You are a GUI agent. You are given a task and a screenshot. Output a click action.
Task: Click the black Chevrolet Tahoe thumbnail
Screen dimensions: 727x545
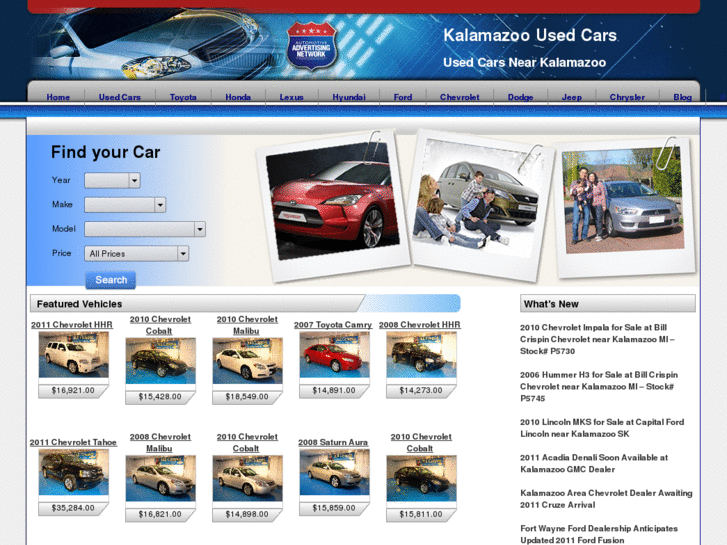click(x=74, y=472)
